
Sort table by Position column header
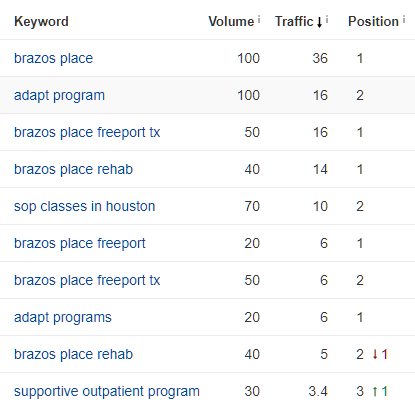(373, 22)
